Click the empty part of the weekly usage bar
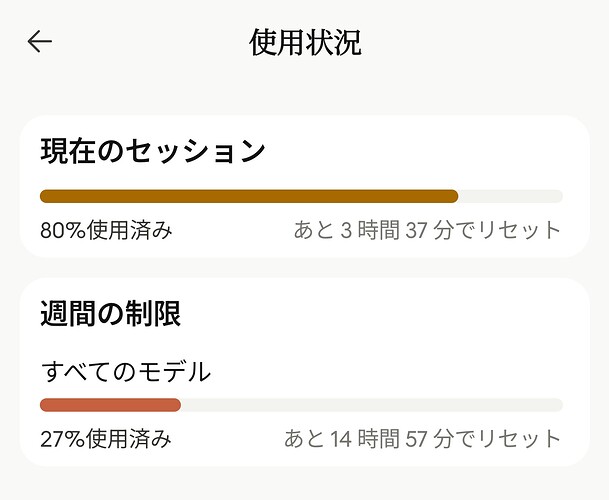Viewport: 609px width, 500px height. pyautogui.click(x=372, y=405)
